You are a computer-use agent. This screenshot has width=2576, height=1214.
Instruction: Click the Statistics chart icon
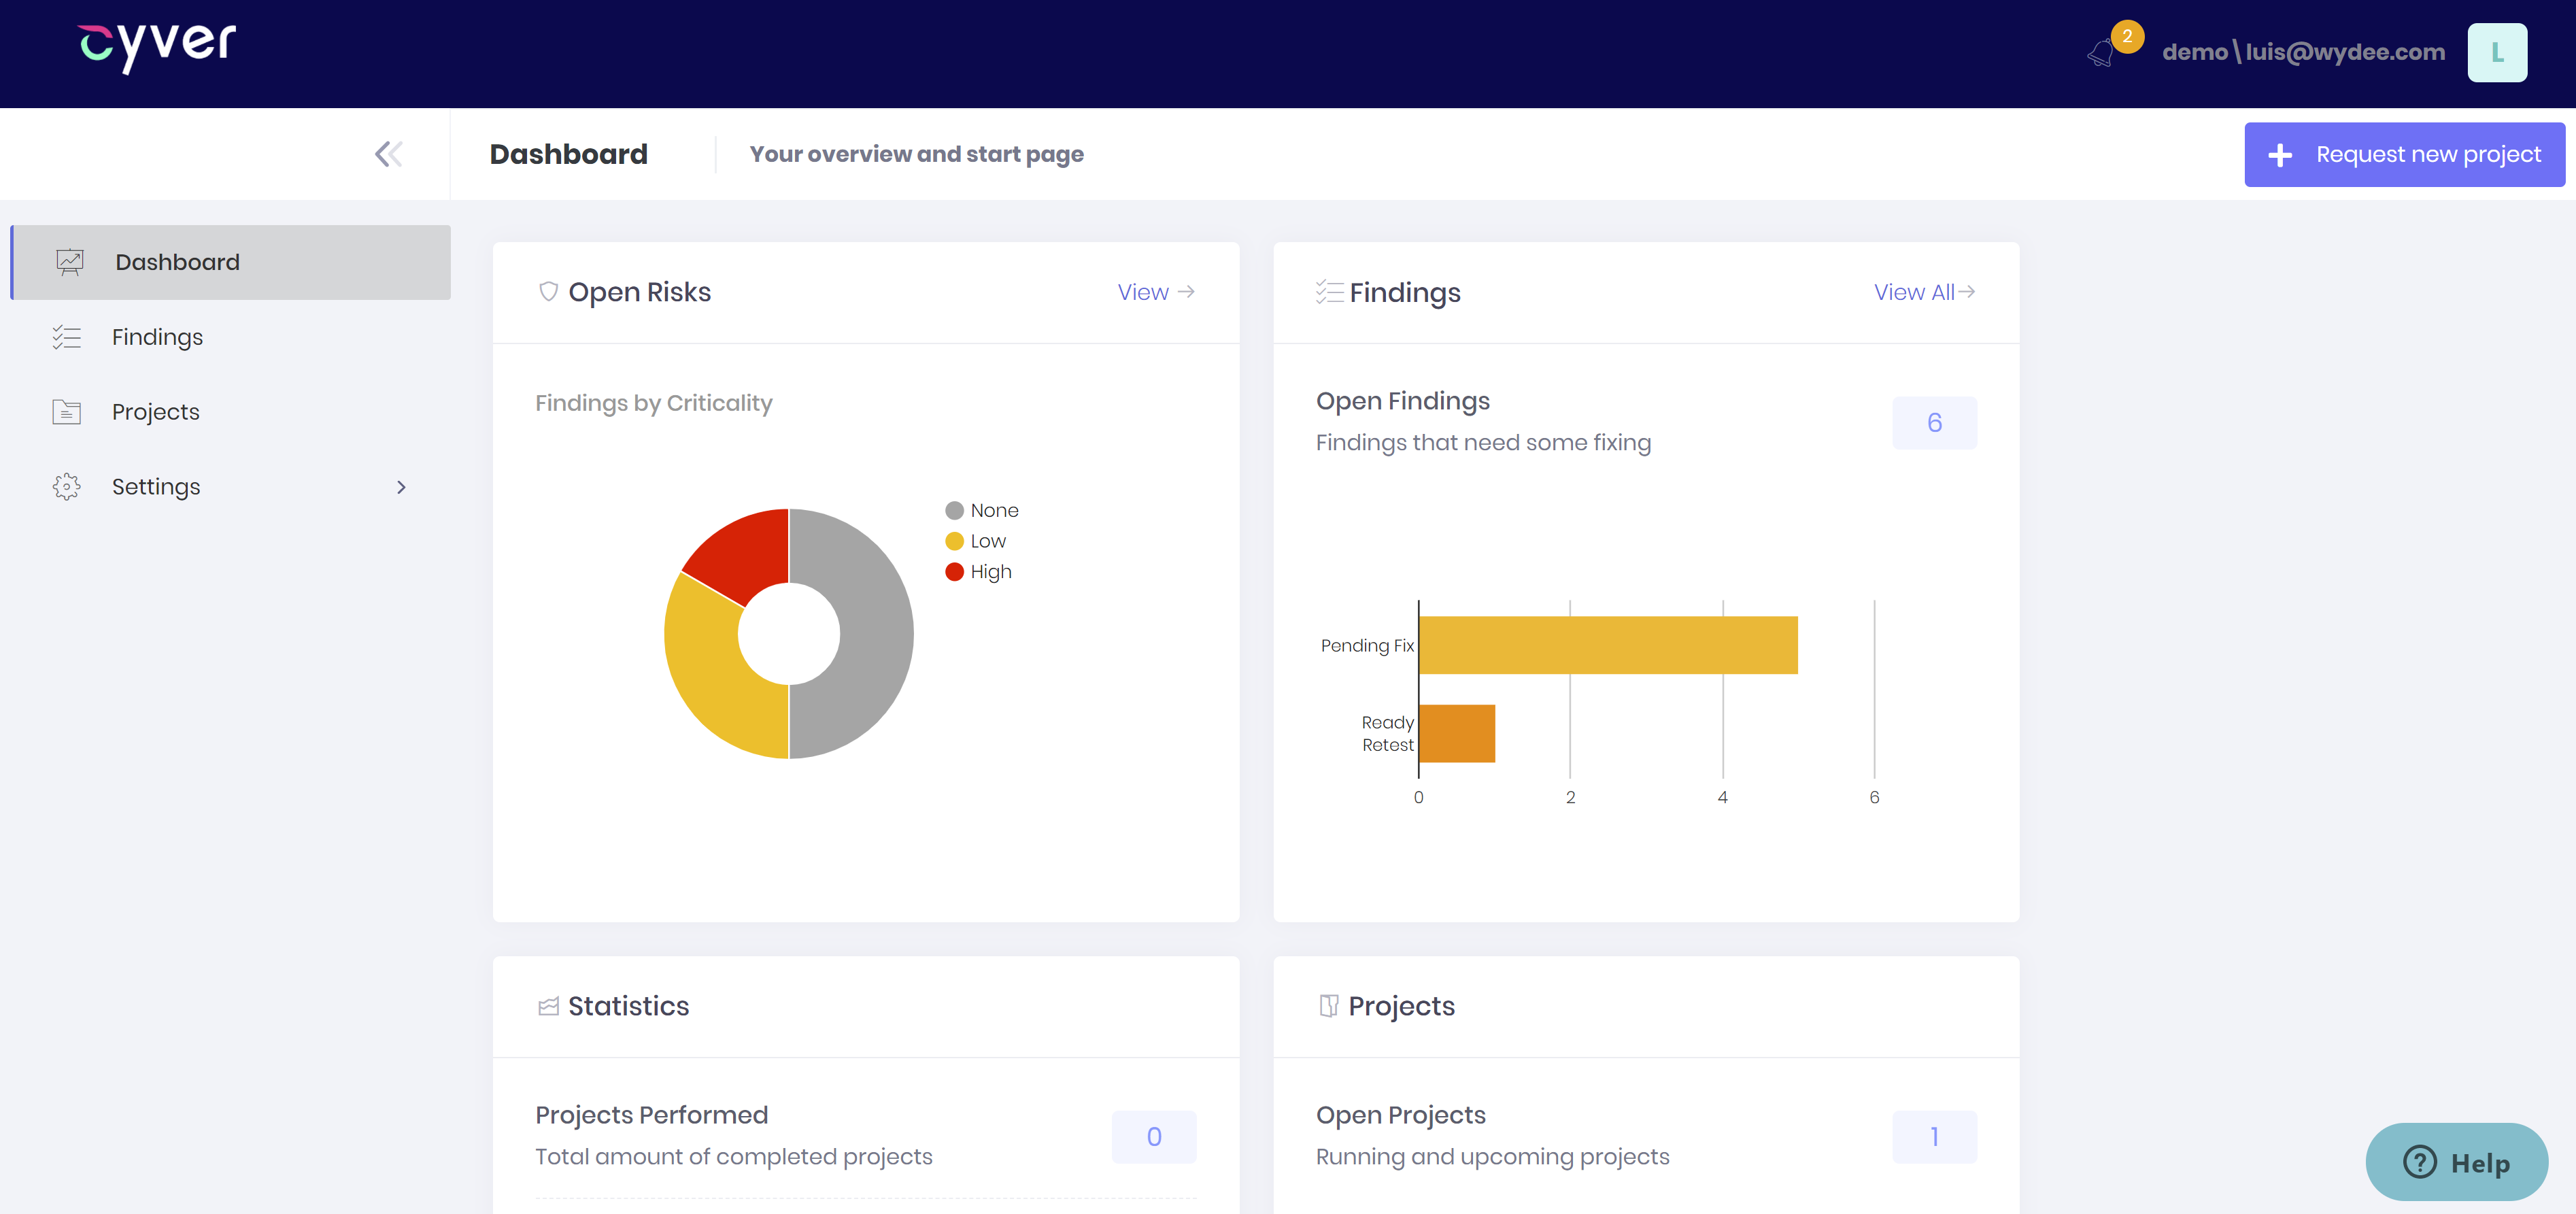pyautogui.click(x=548, y=1006)
